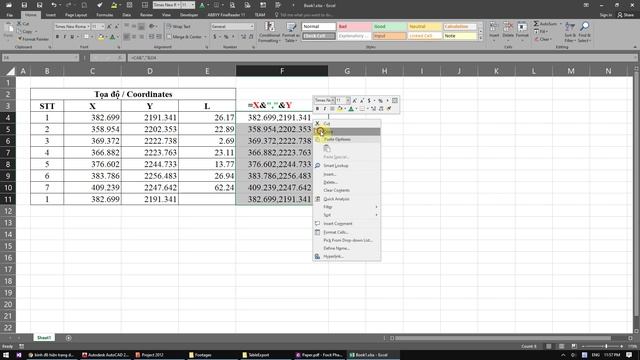Open the File tab
This screenshot has height=360, width=640.
point(9,15)
